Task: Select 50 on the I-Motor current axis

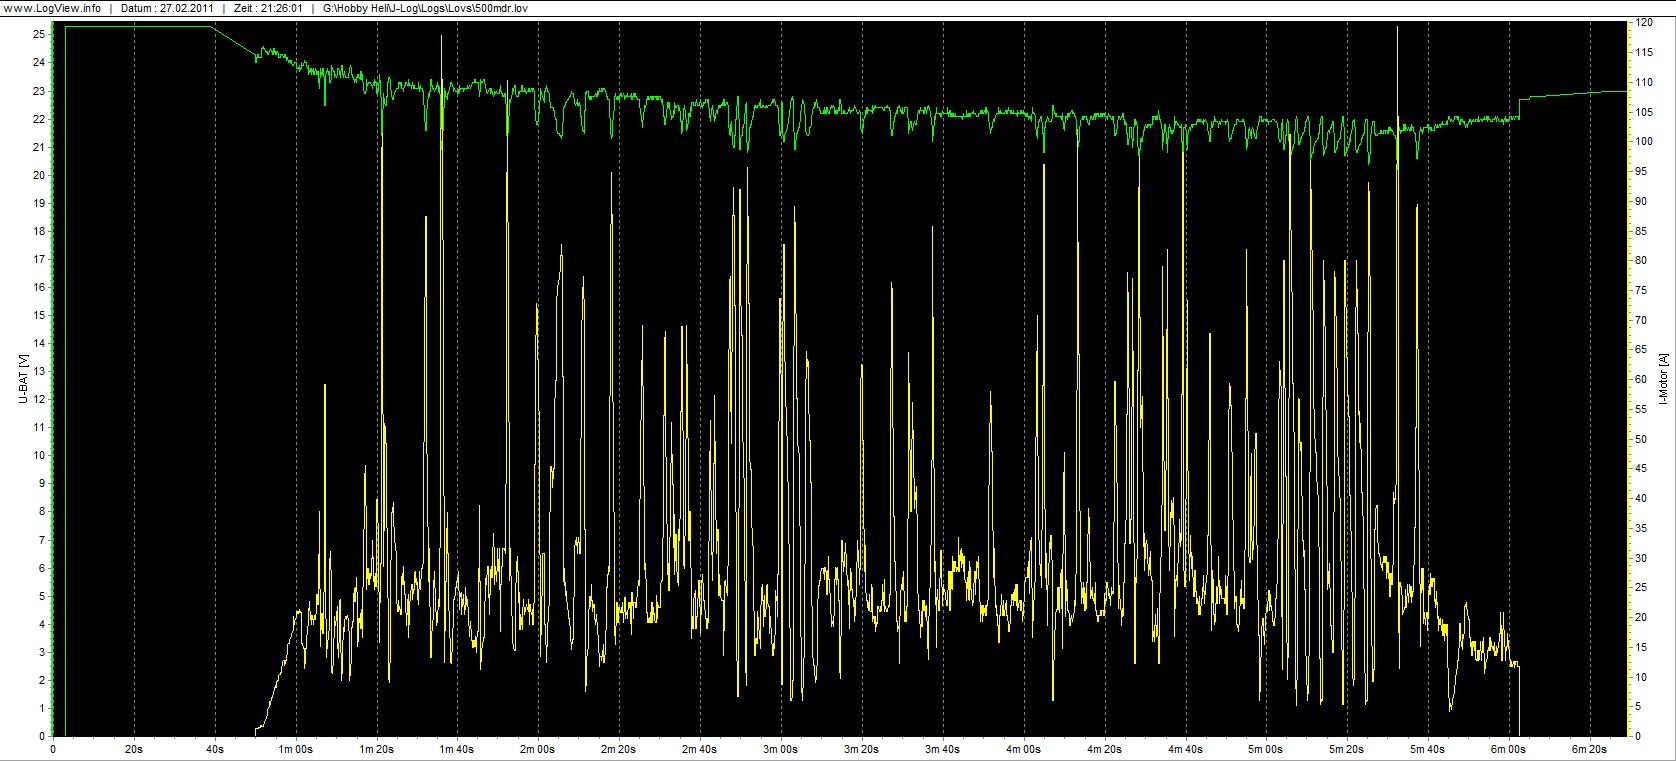Action: [1641, 439]
